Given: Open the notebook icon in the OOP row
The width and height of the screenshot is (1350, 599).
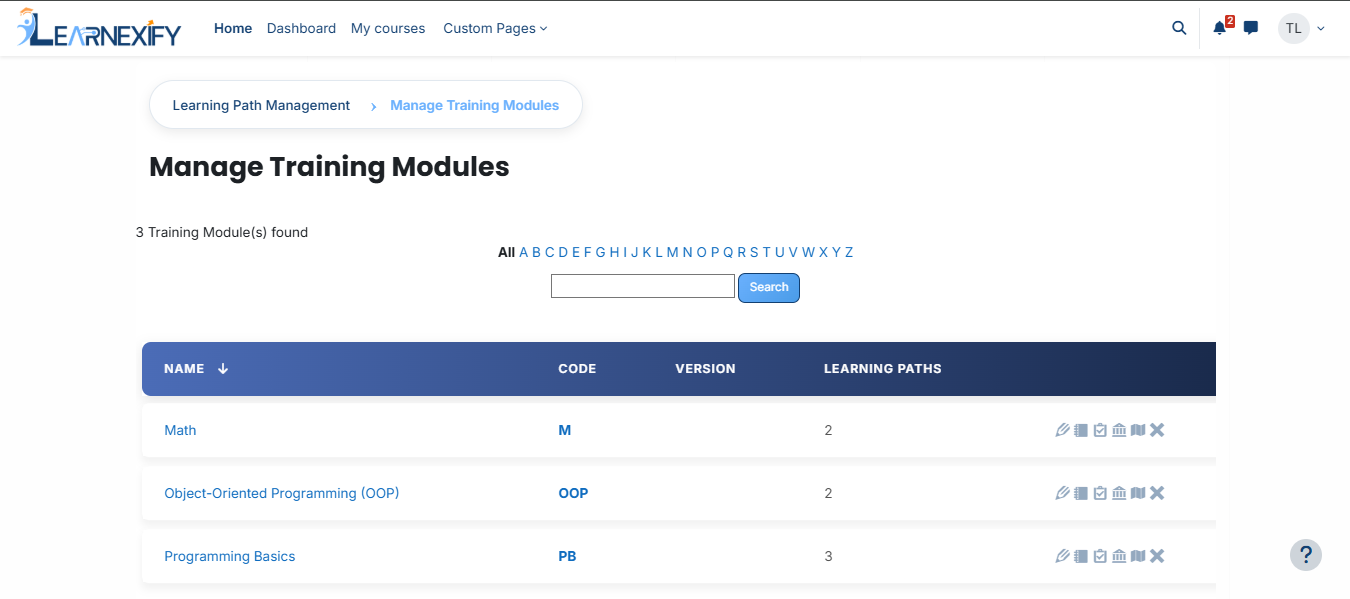Looking at the screenshot, I should click(x=1081, y=493).
